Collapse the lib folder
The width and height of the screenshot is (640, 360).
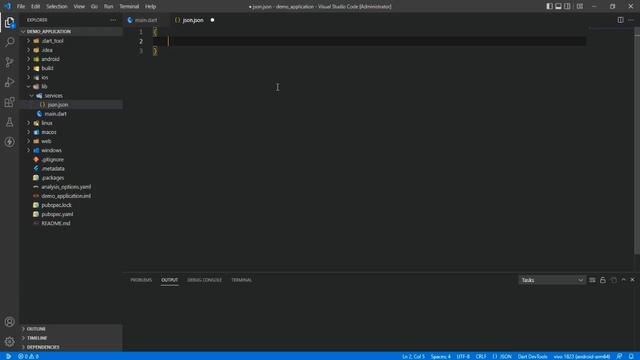(44, 87)
